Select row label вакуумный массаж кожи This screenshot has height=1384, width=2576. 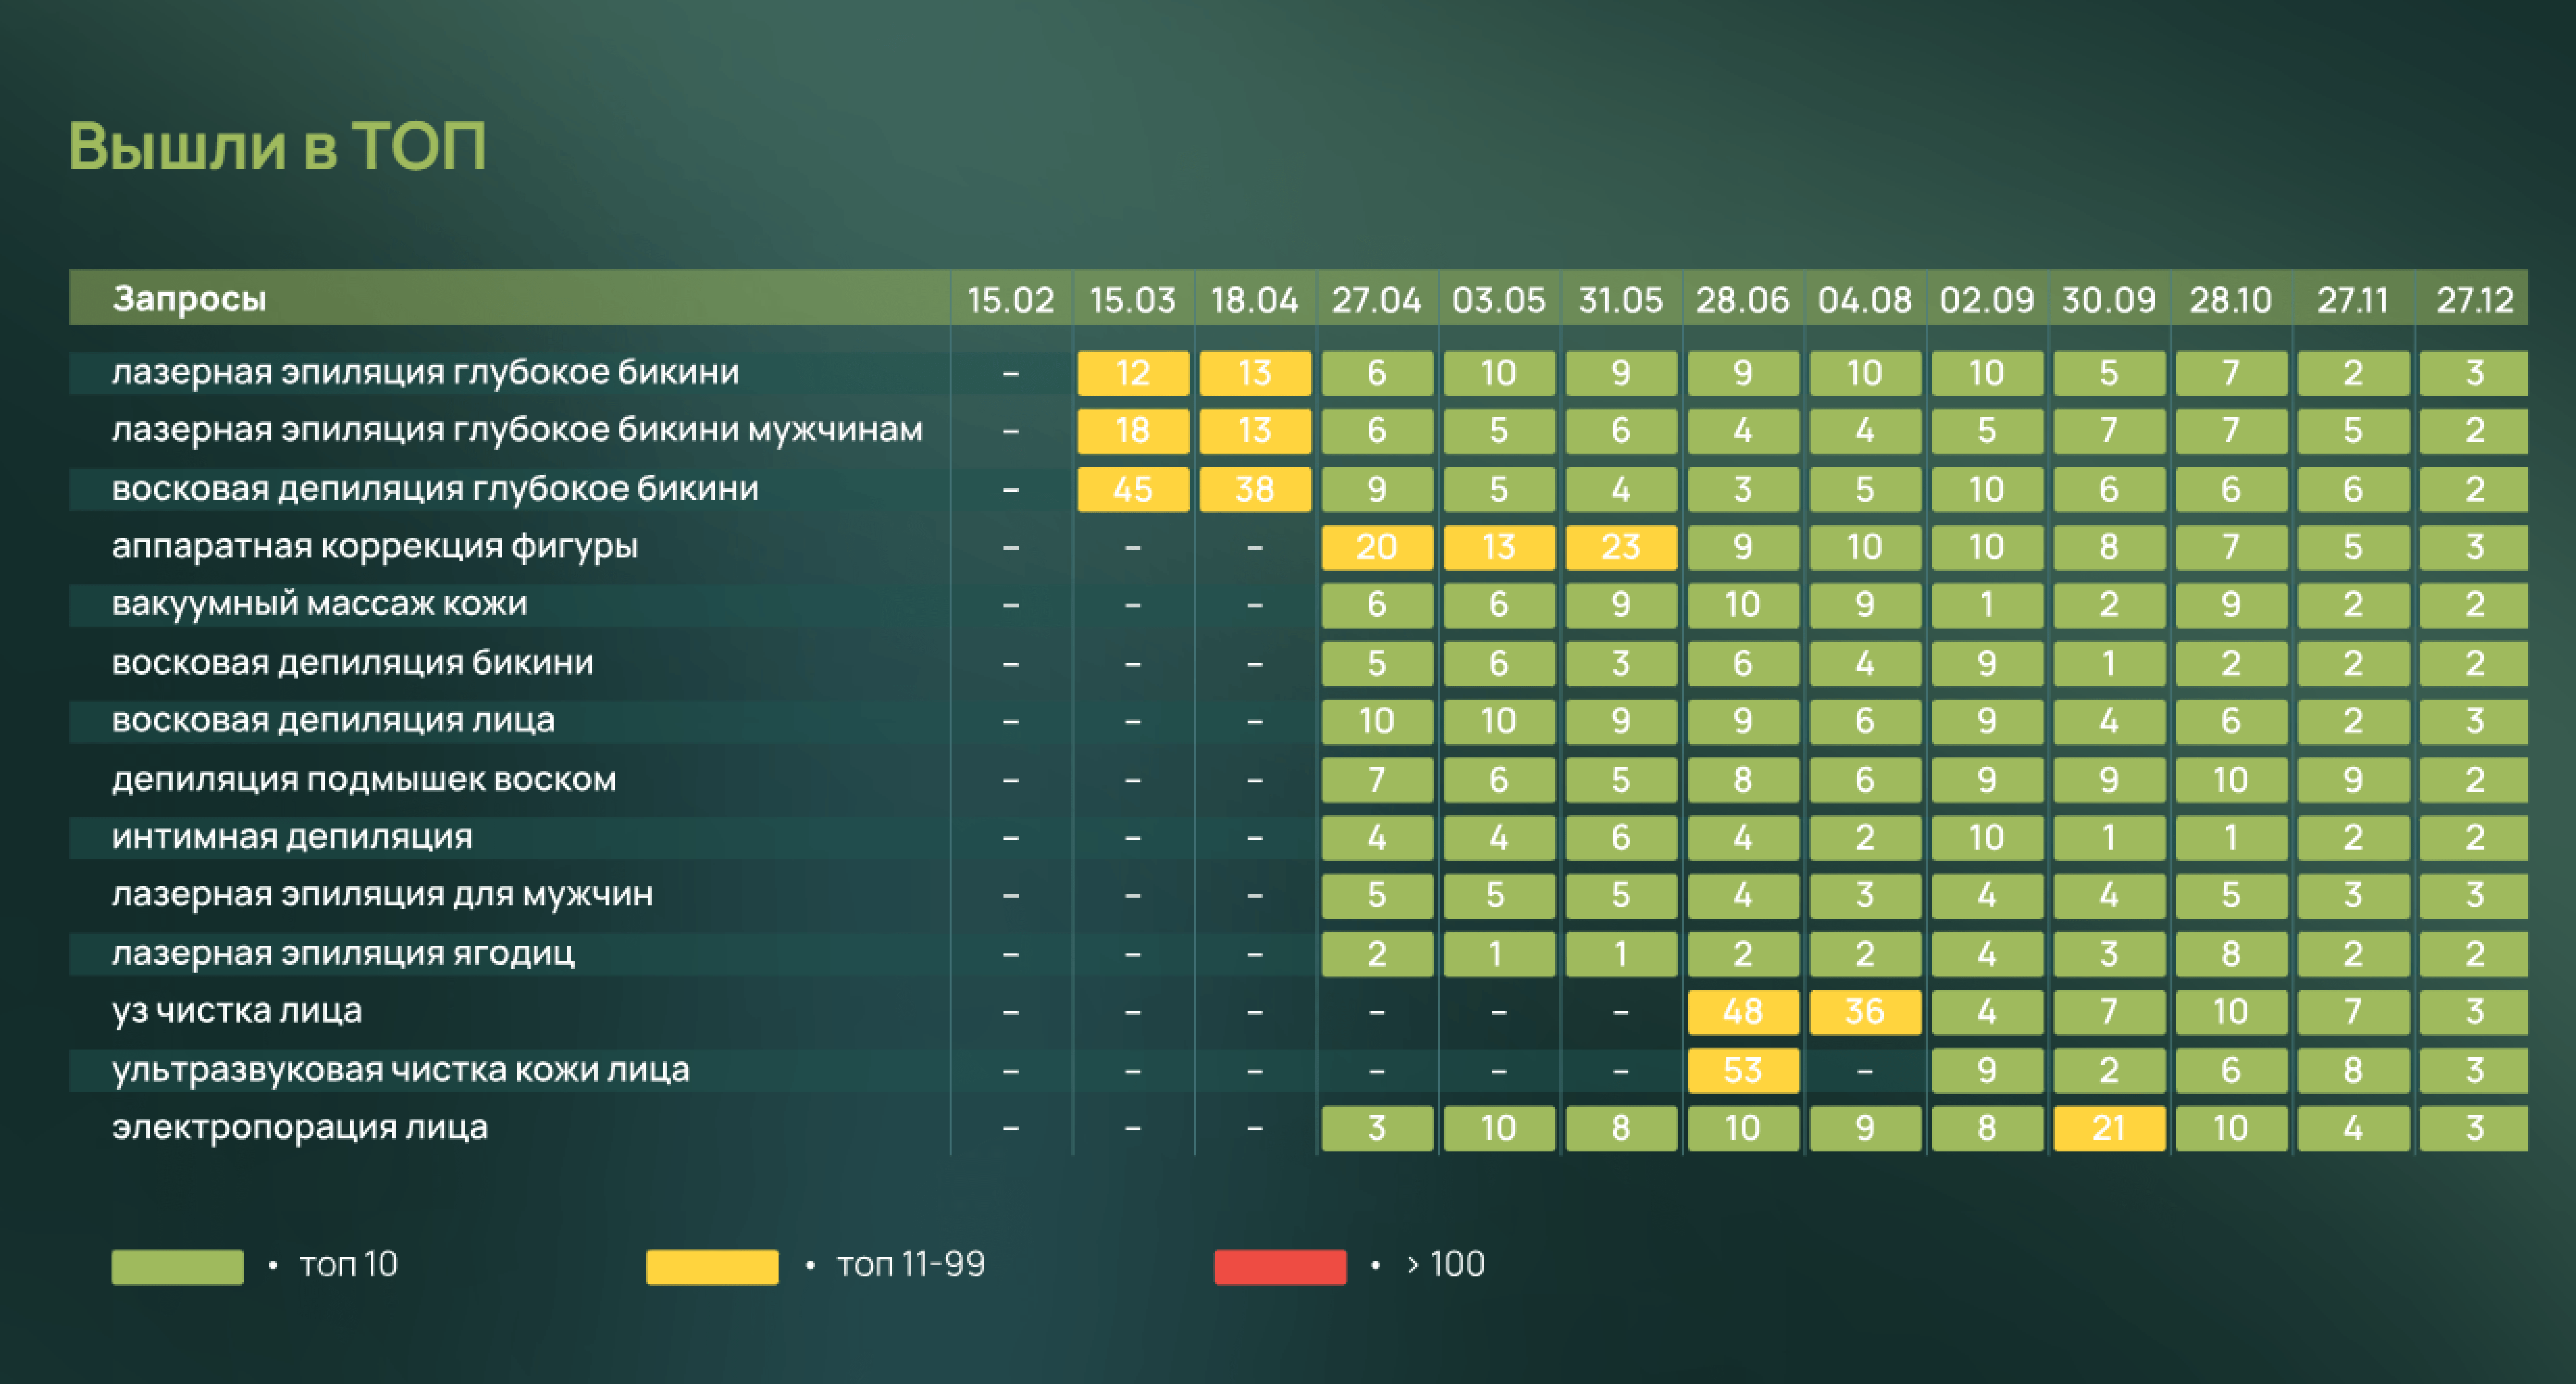pyautogui.click(x=319, y=604)
